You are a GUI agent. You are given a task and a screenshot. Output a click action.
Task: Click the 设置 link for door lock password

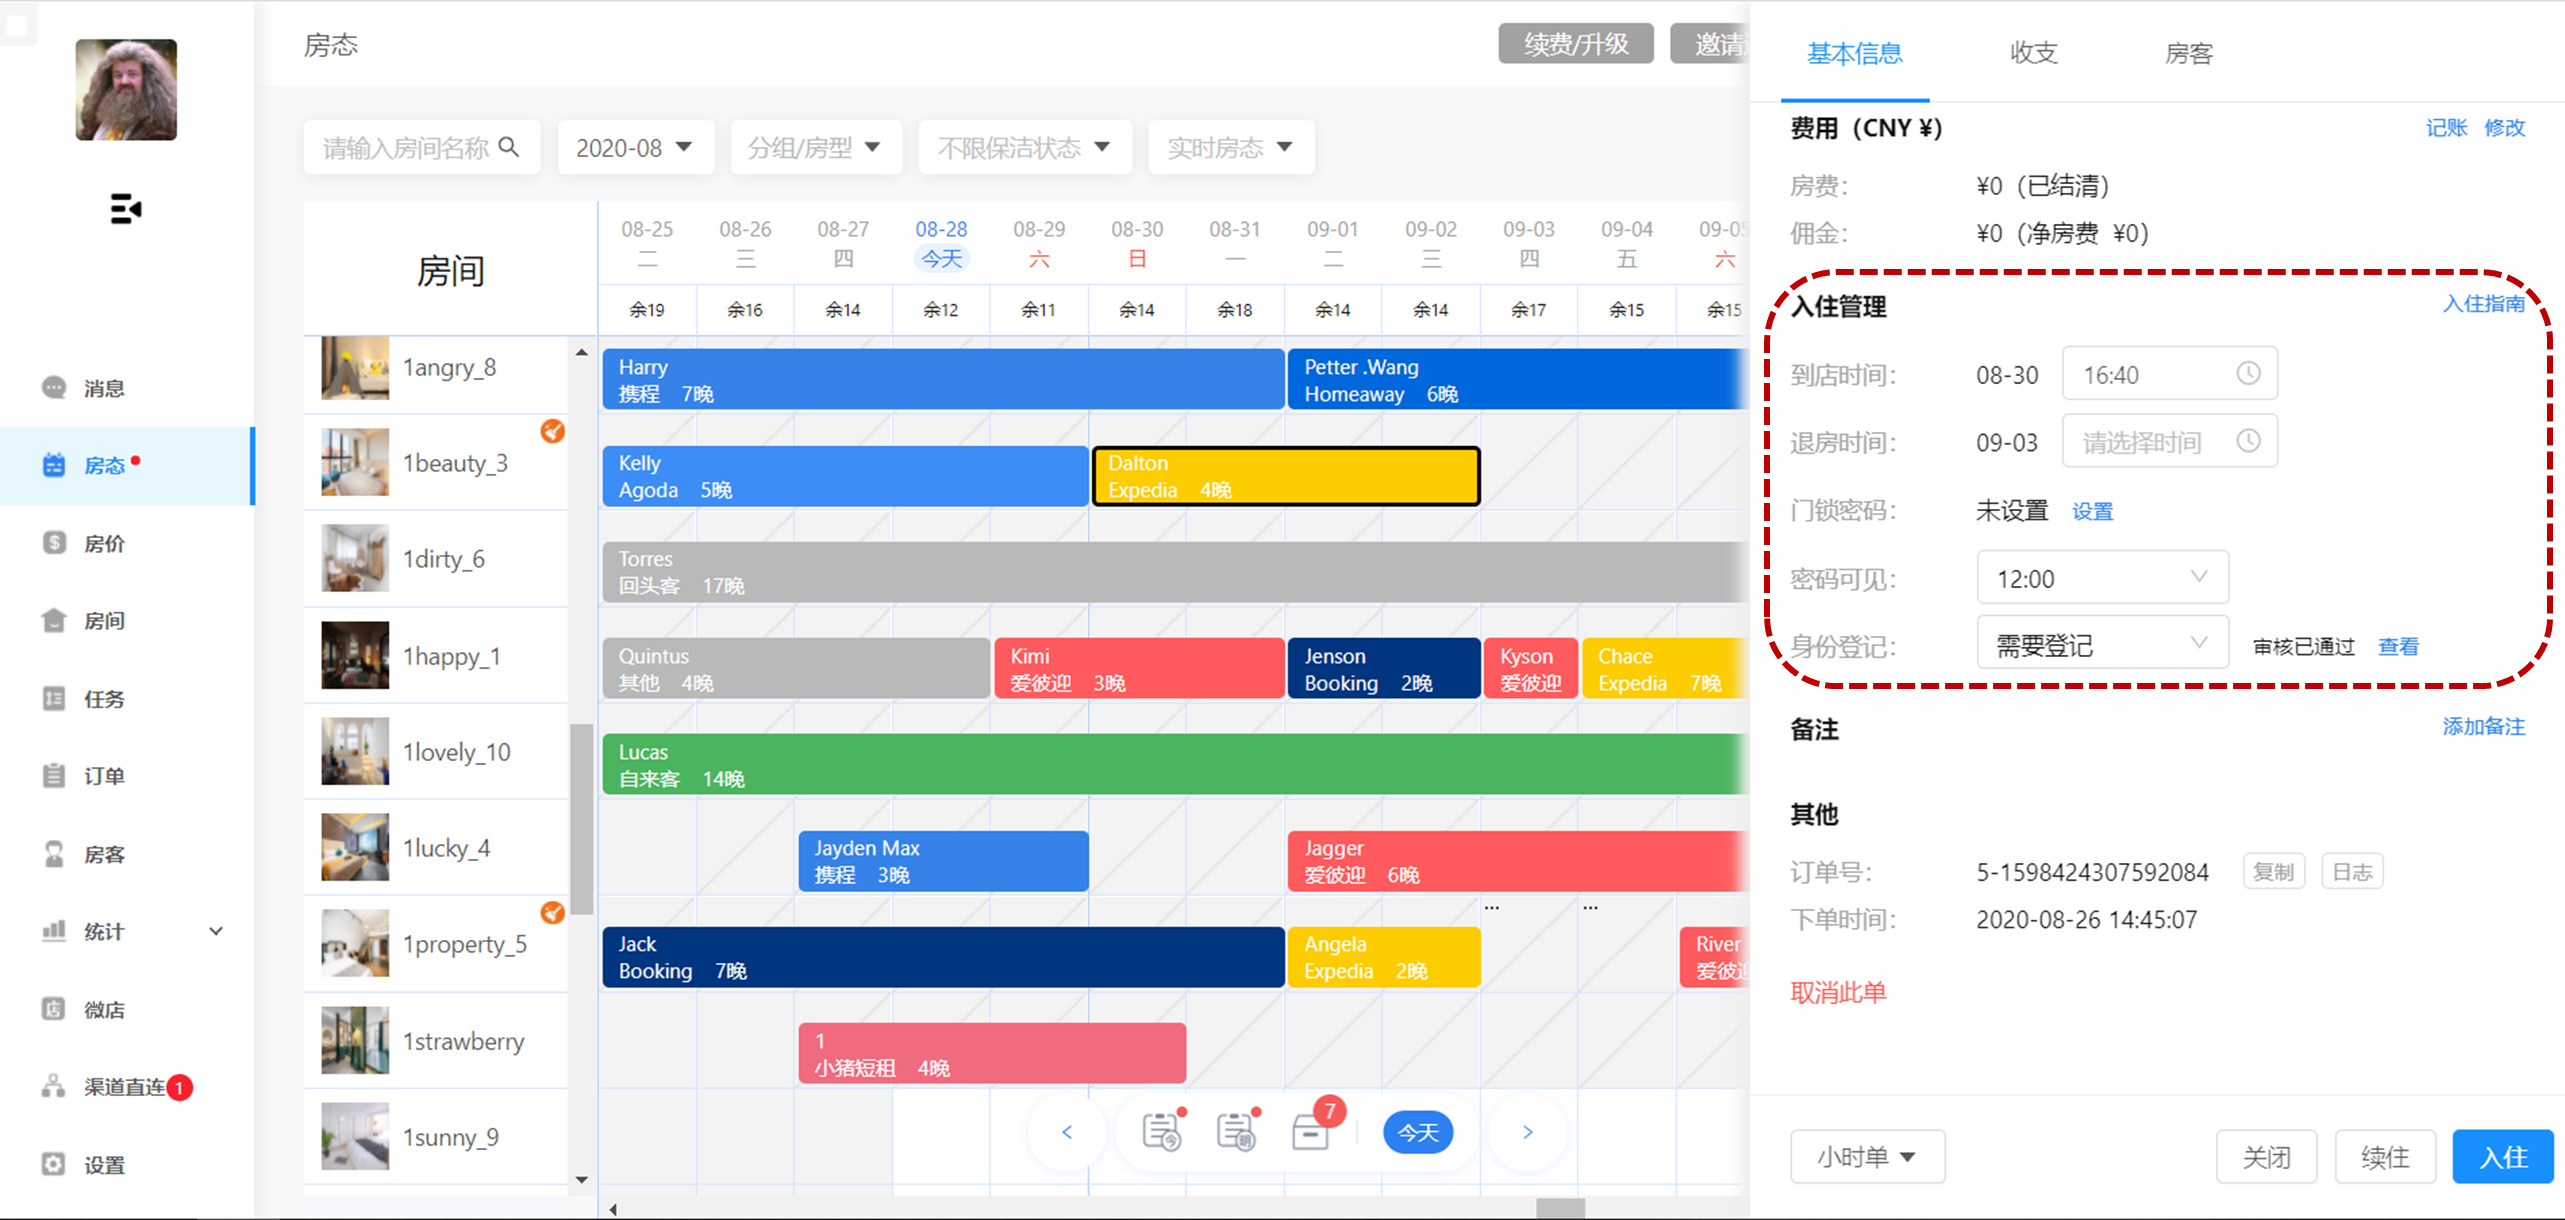coord(2092,512)
